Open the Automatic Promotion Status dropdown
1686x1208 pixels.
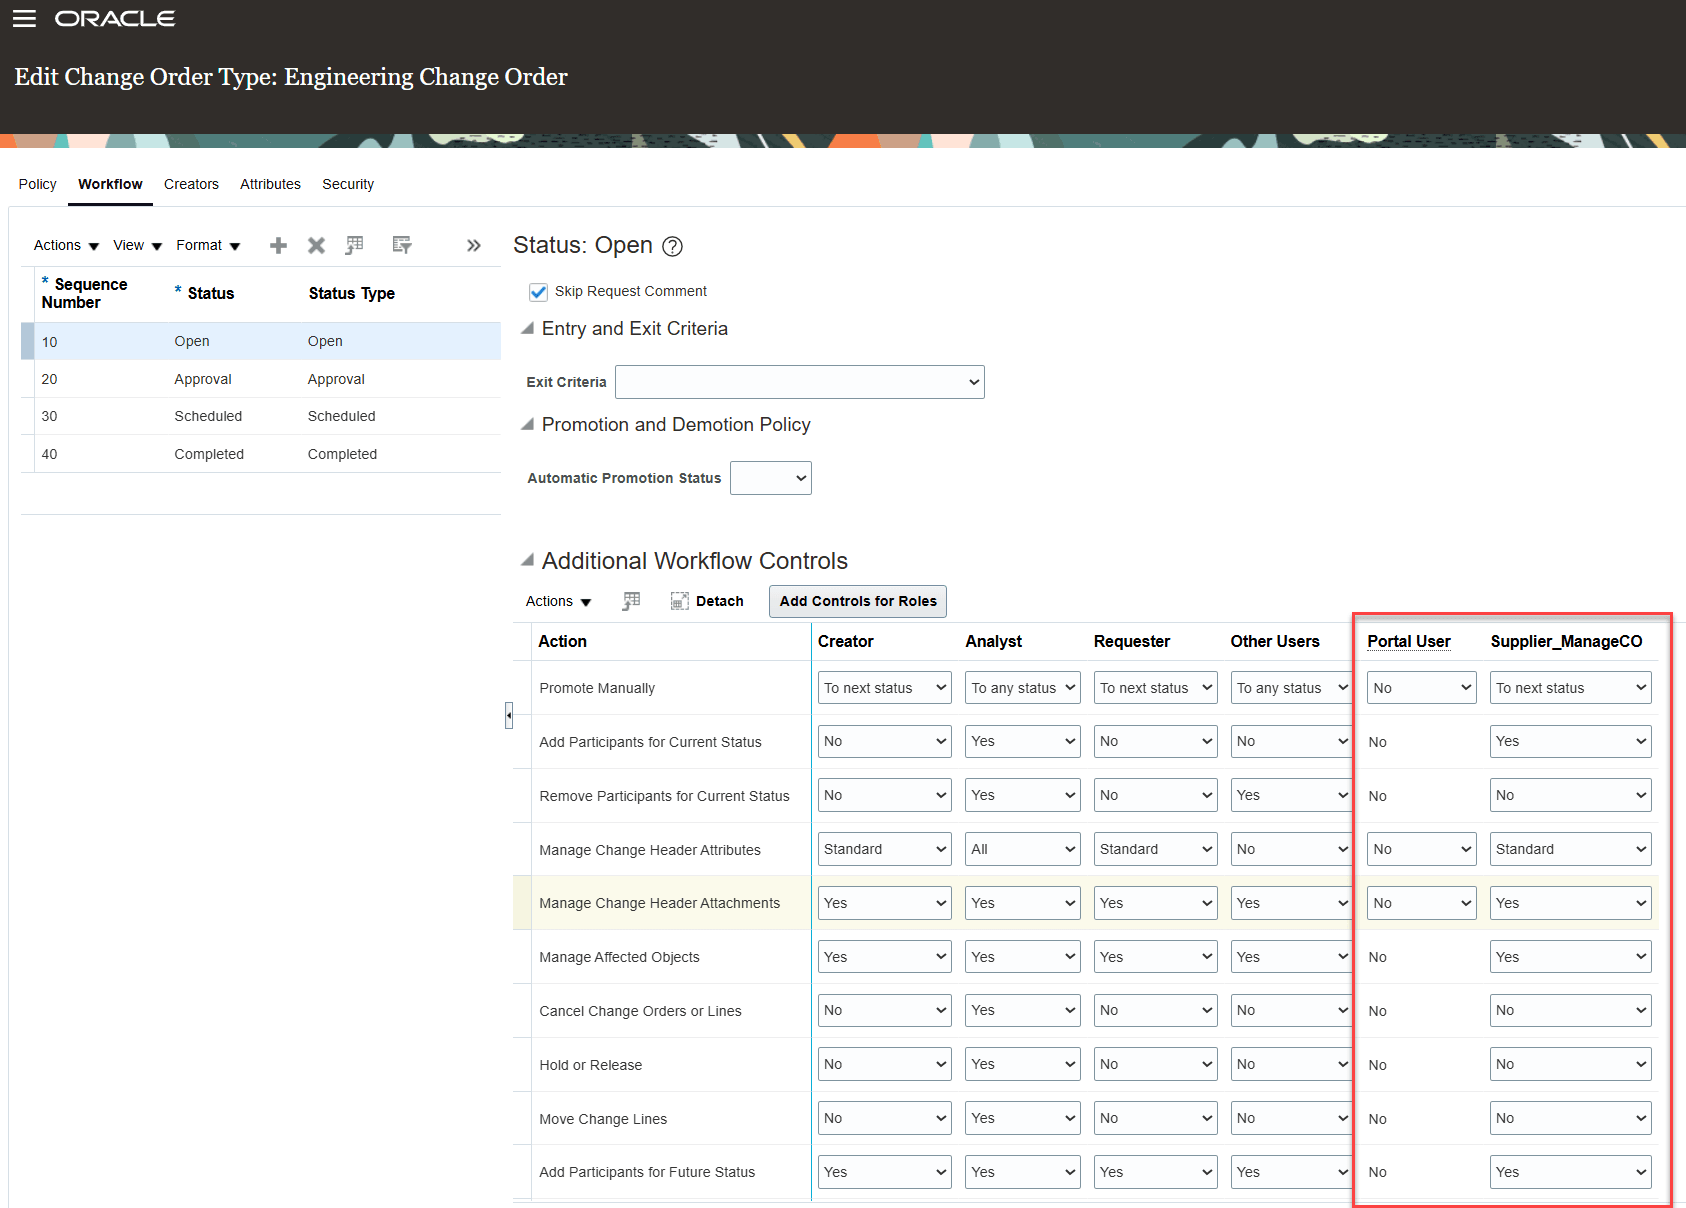pos(770,478)
